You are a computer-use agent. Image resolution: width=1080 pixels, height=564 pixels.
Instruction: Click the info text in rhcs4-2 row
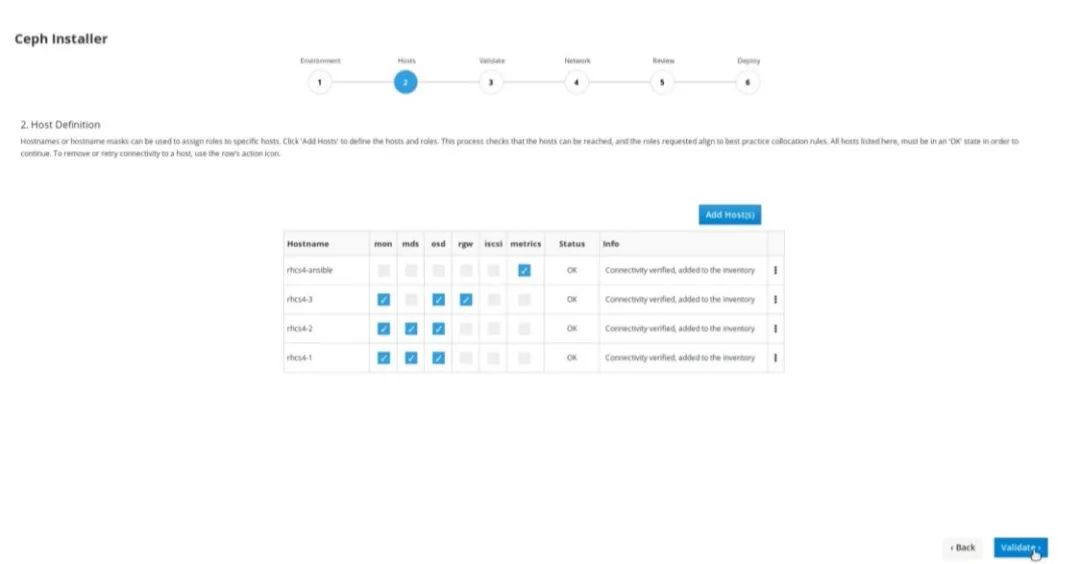[x=680, y=328]
